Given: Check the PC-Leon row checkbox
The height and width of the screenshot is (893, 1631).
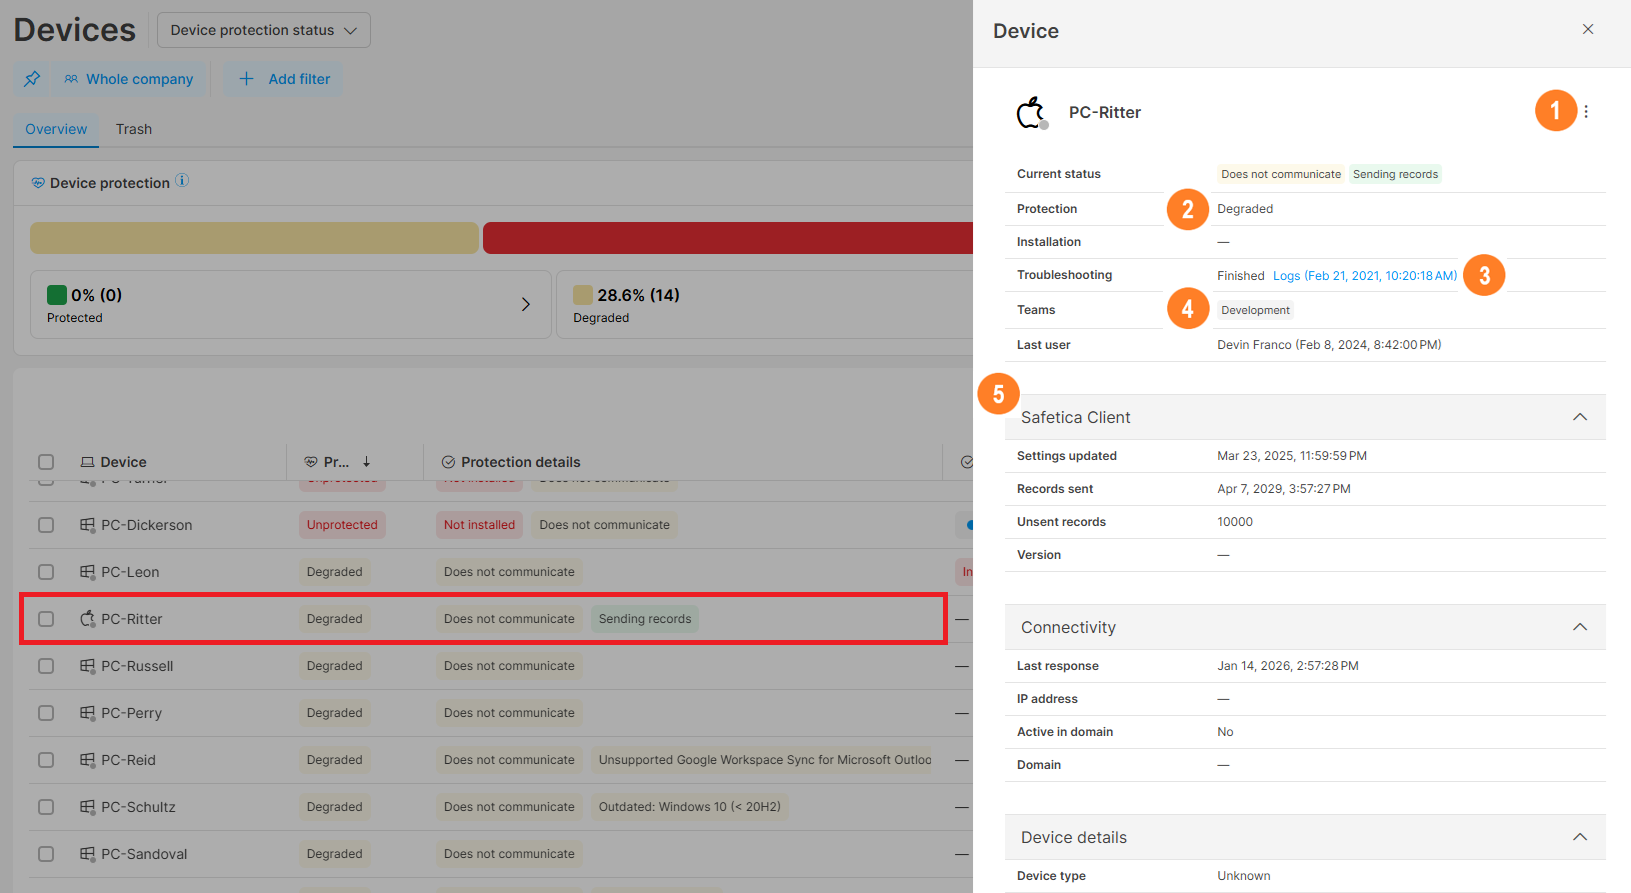Looking at the screenshot, I should tap(46, 572).
